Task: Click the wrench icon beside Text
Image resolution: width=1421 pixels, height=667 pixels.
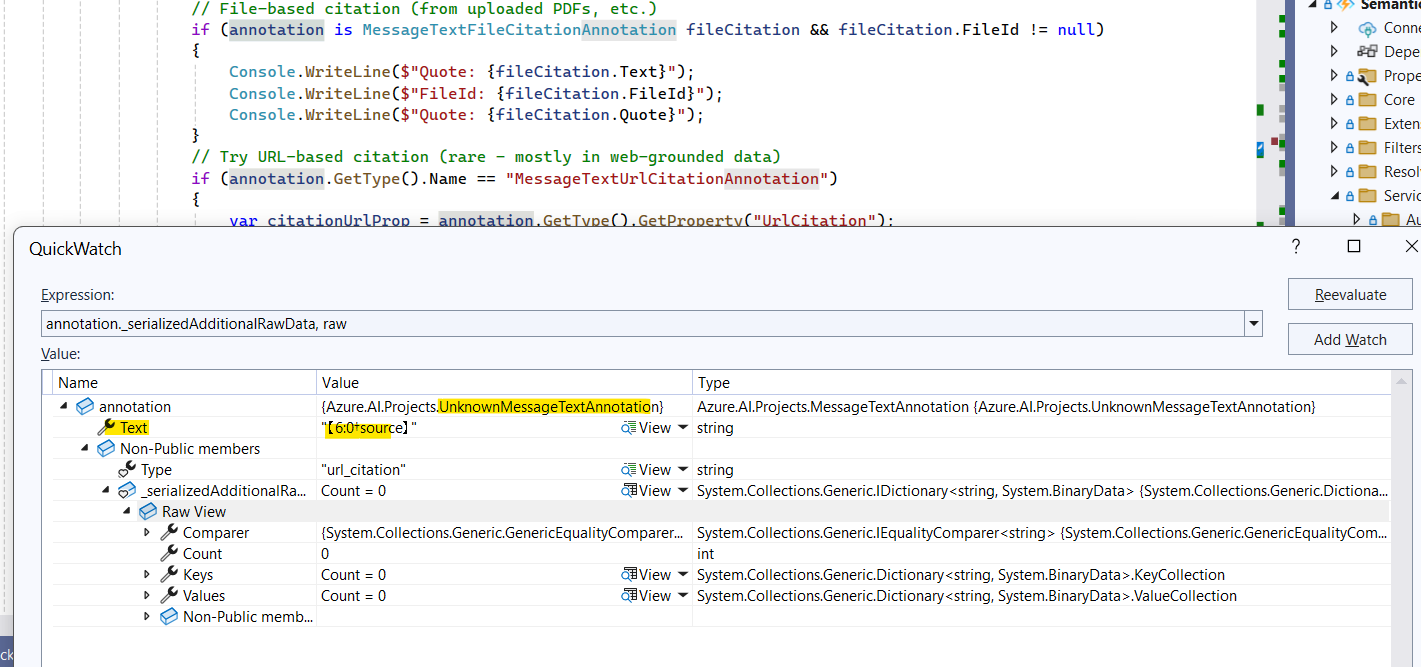Action: point(106,427)
